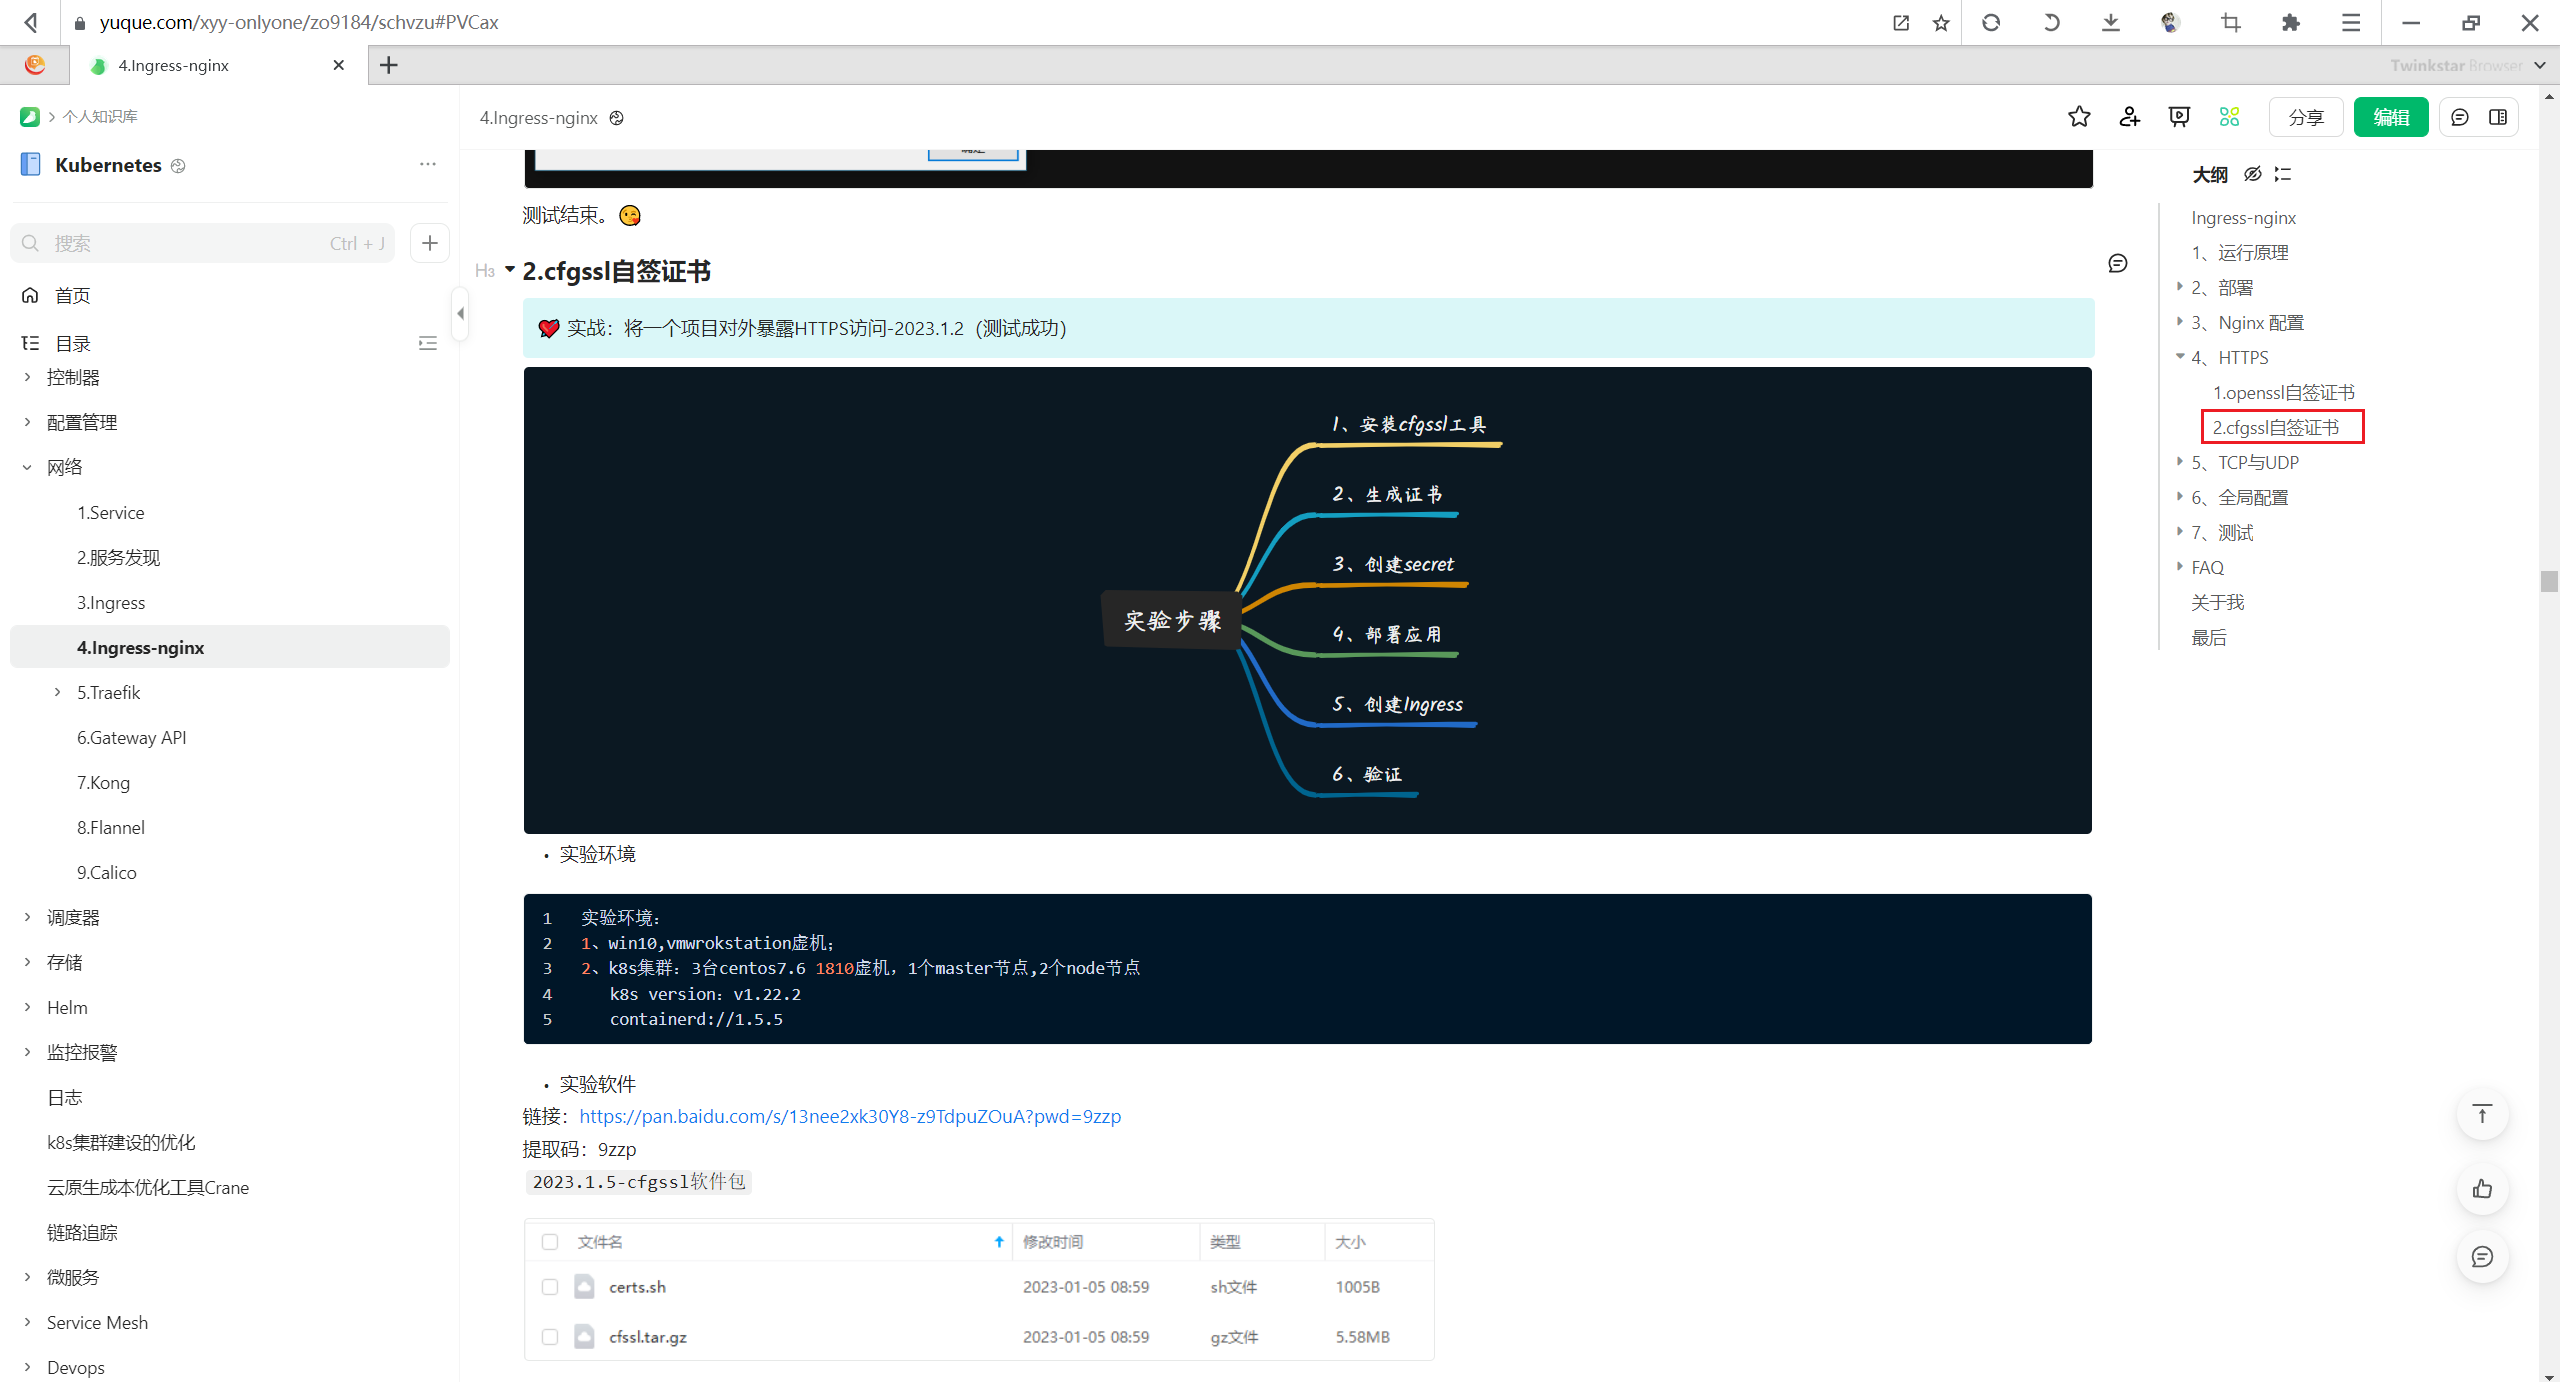Click the comment icon beside the heading

(x=2118, y=263)
